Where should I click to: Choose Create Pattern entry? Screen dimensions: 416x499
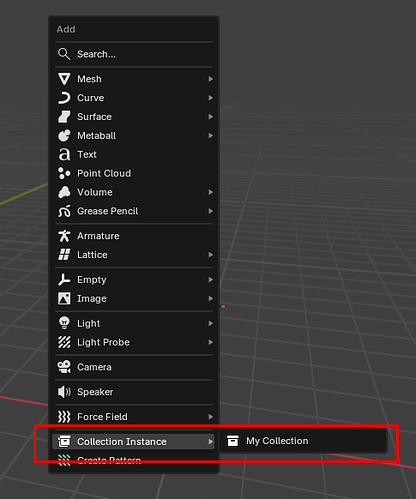[x=134, y=460]
